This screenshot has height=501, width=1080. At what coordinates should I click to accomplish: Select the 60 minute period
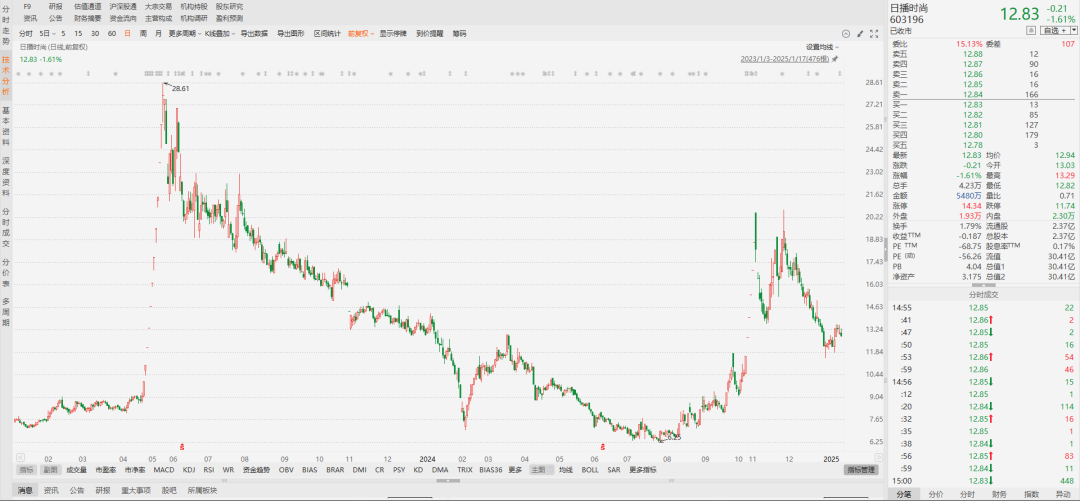(112, 33)
